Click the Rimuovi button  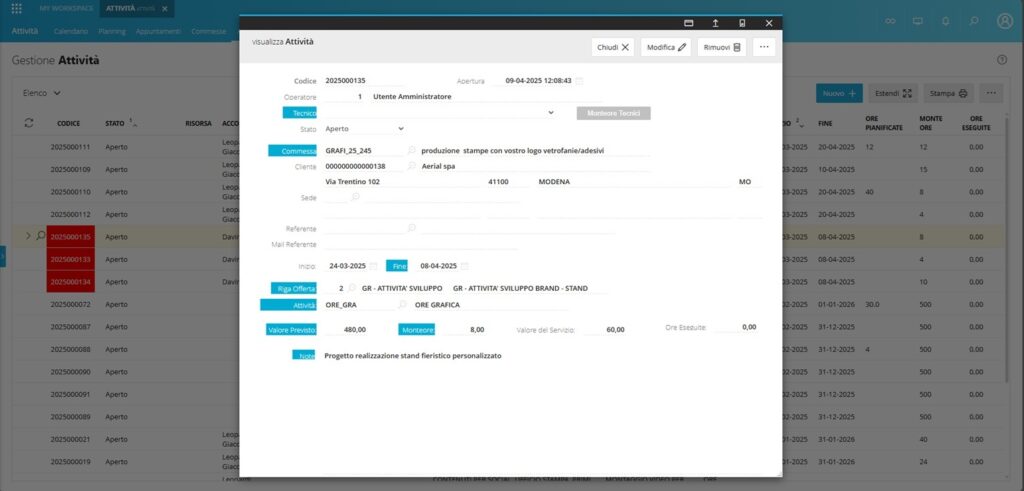pyautogui.click(x=721, y=47)
